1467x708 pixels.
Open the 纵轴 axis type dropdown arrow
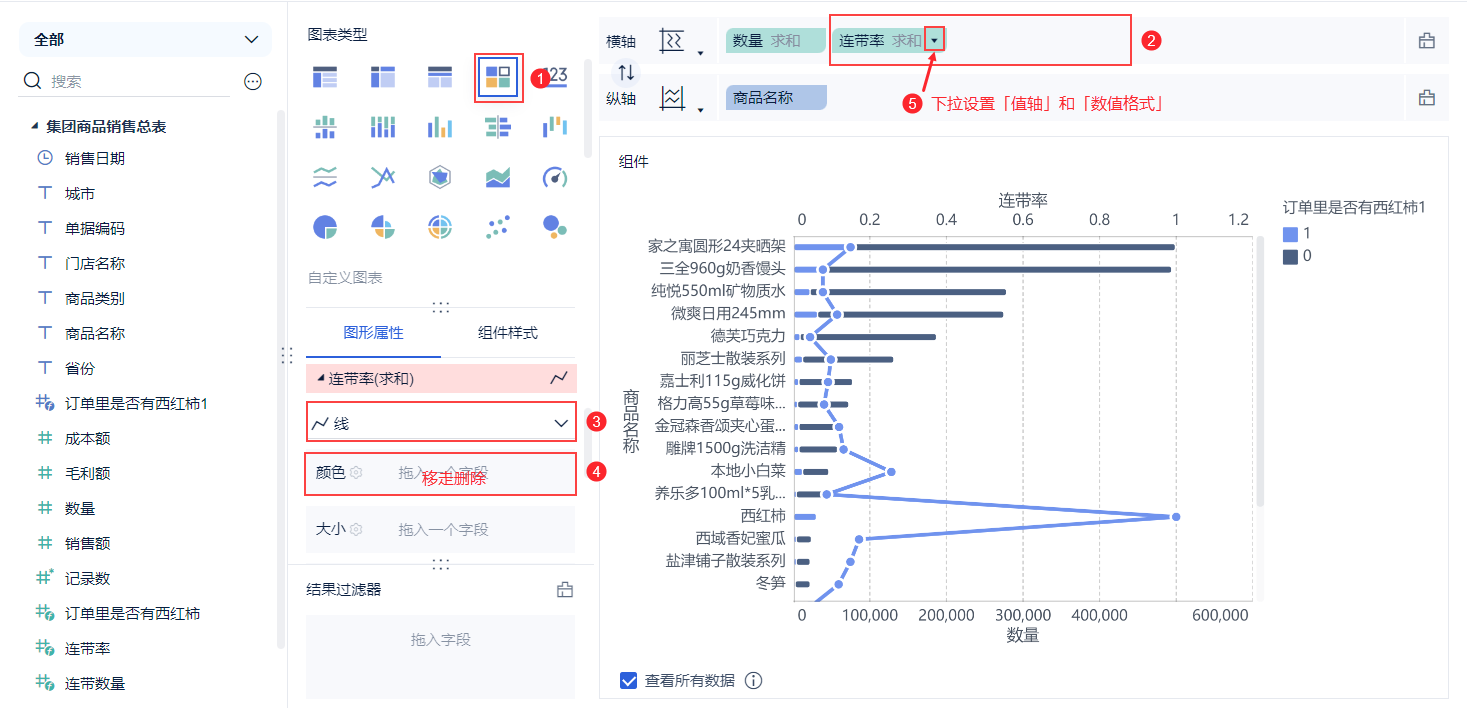coord(700,109)
